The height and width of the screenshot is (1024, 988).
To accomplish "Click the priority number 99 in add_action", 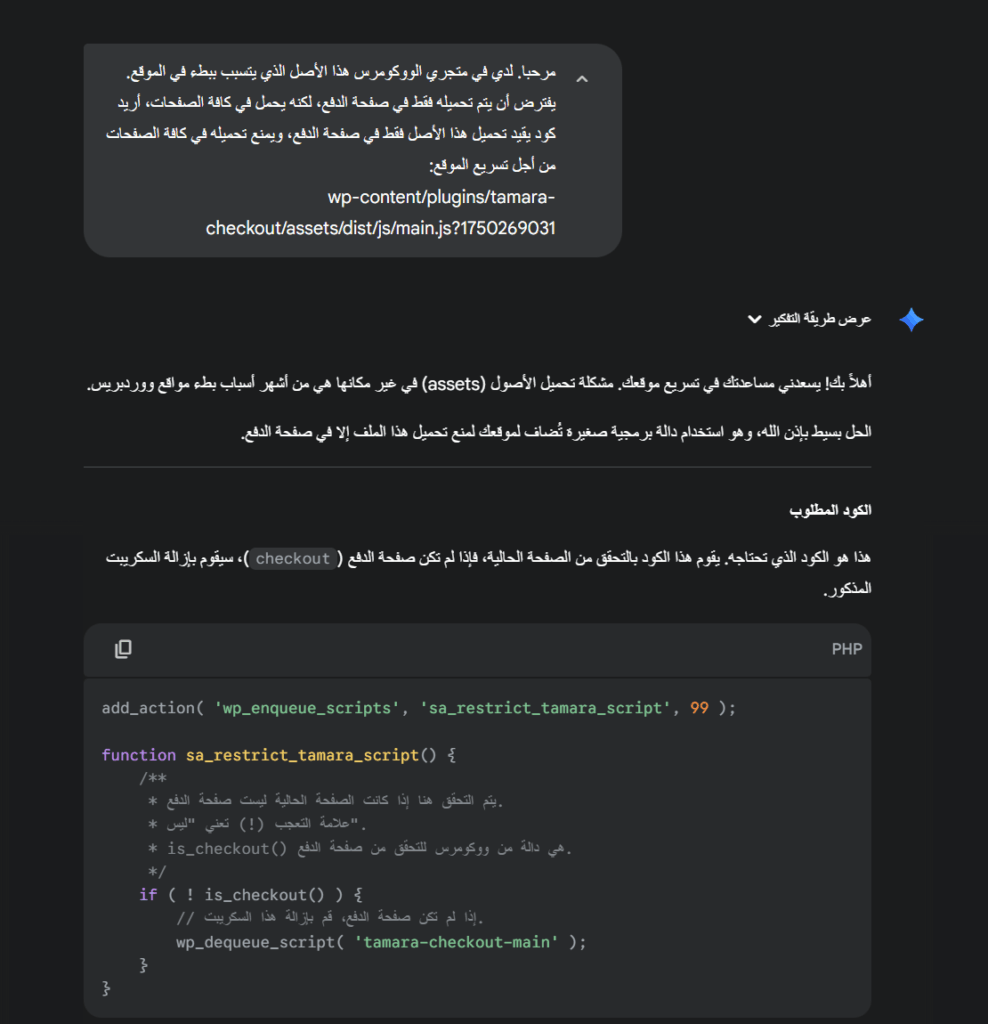I will click(699, 708).
